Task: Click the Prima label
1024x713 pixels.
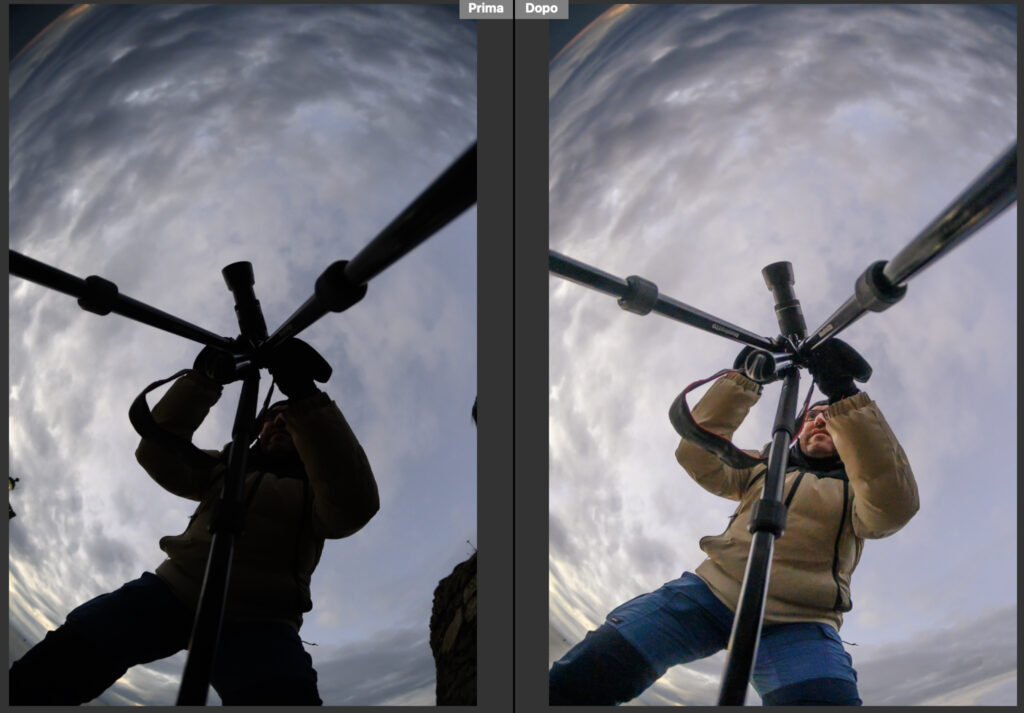Action: point(485,8)
